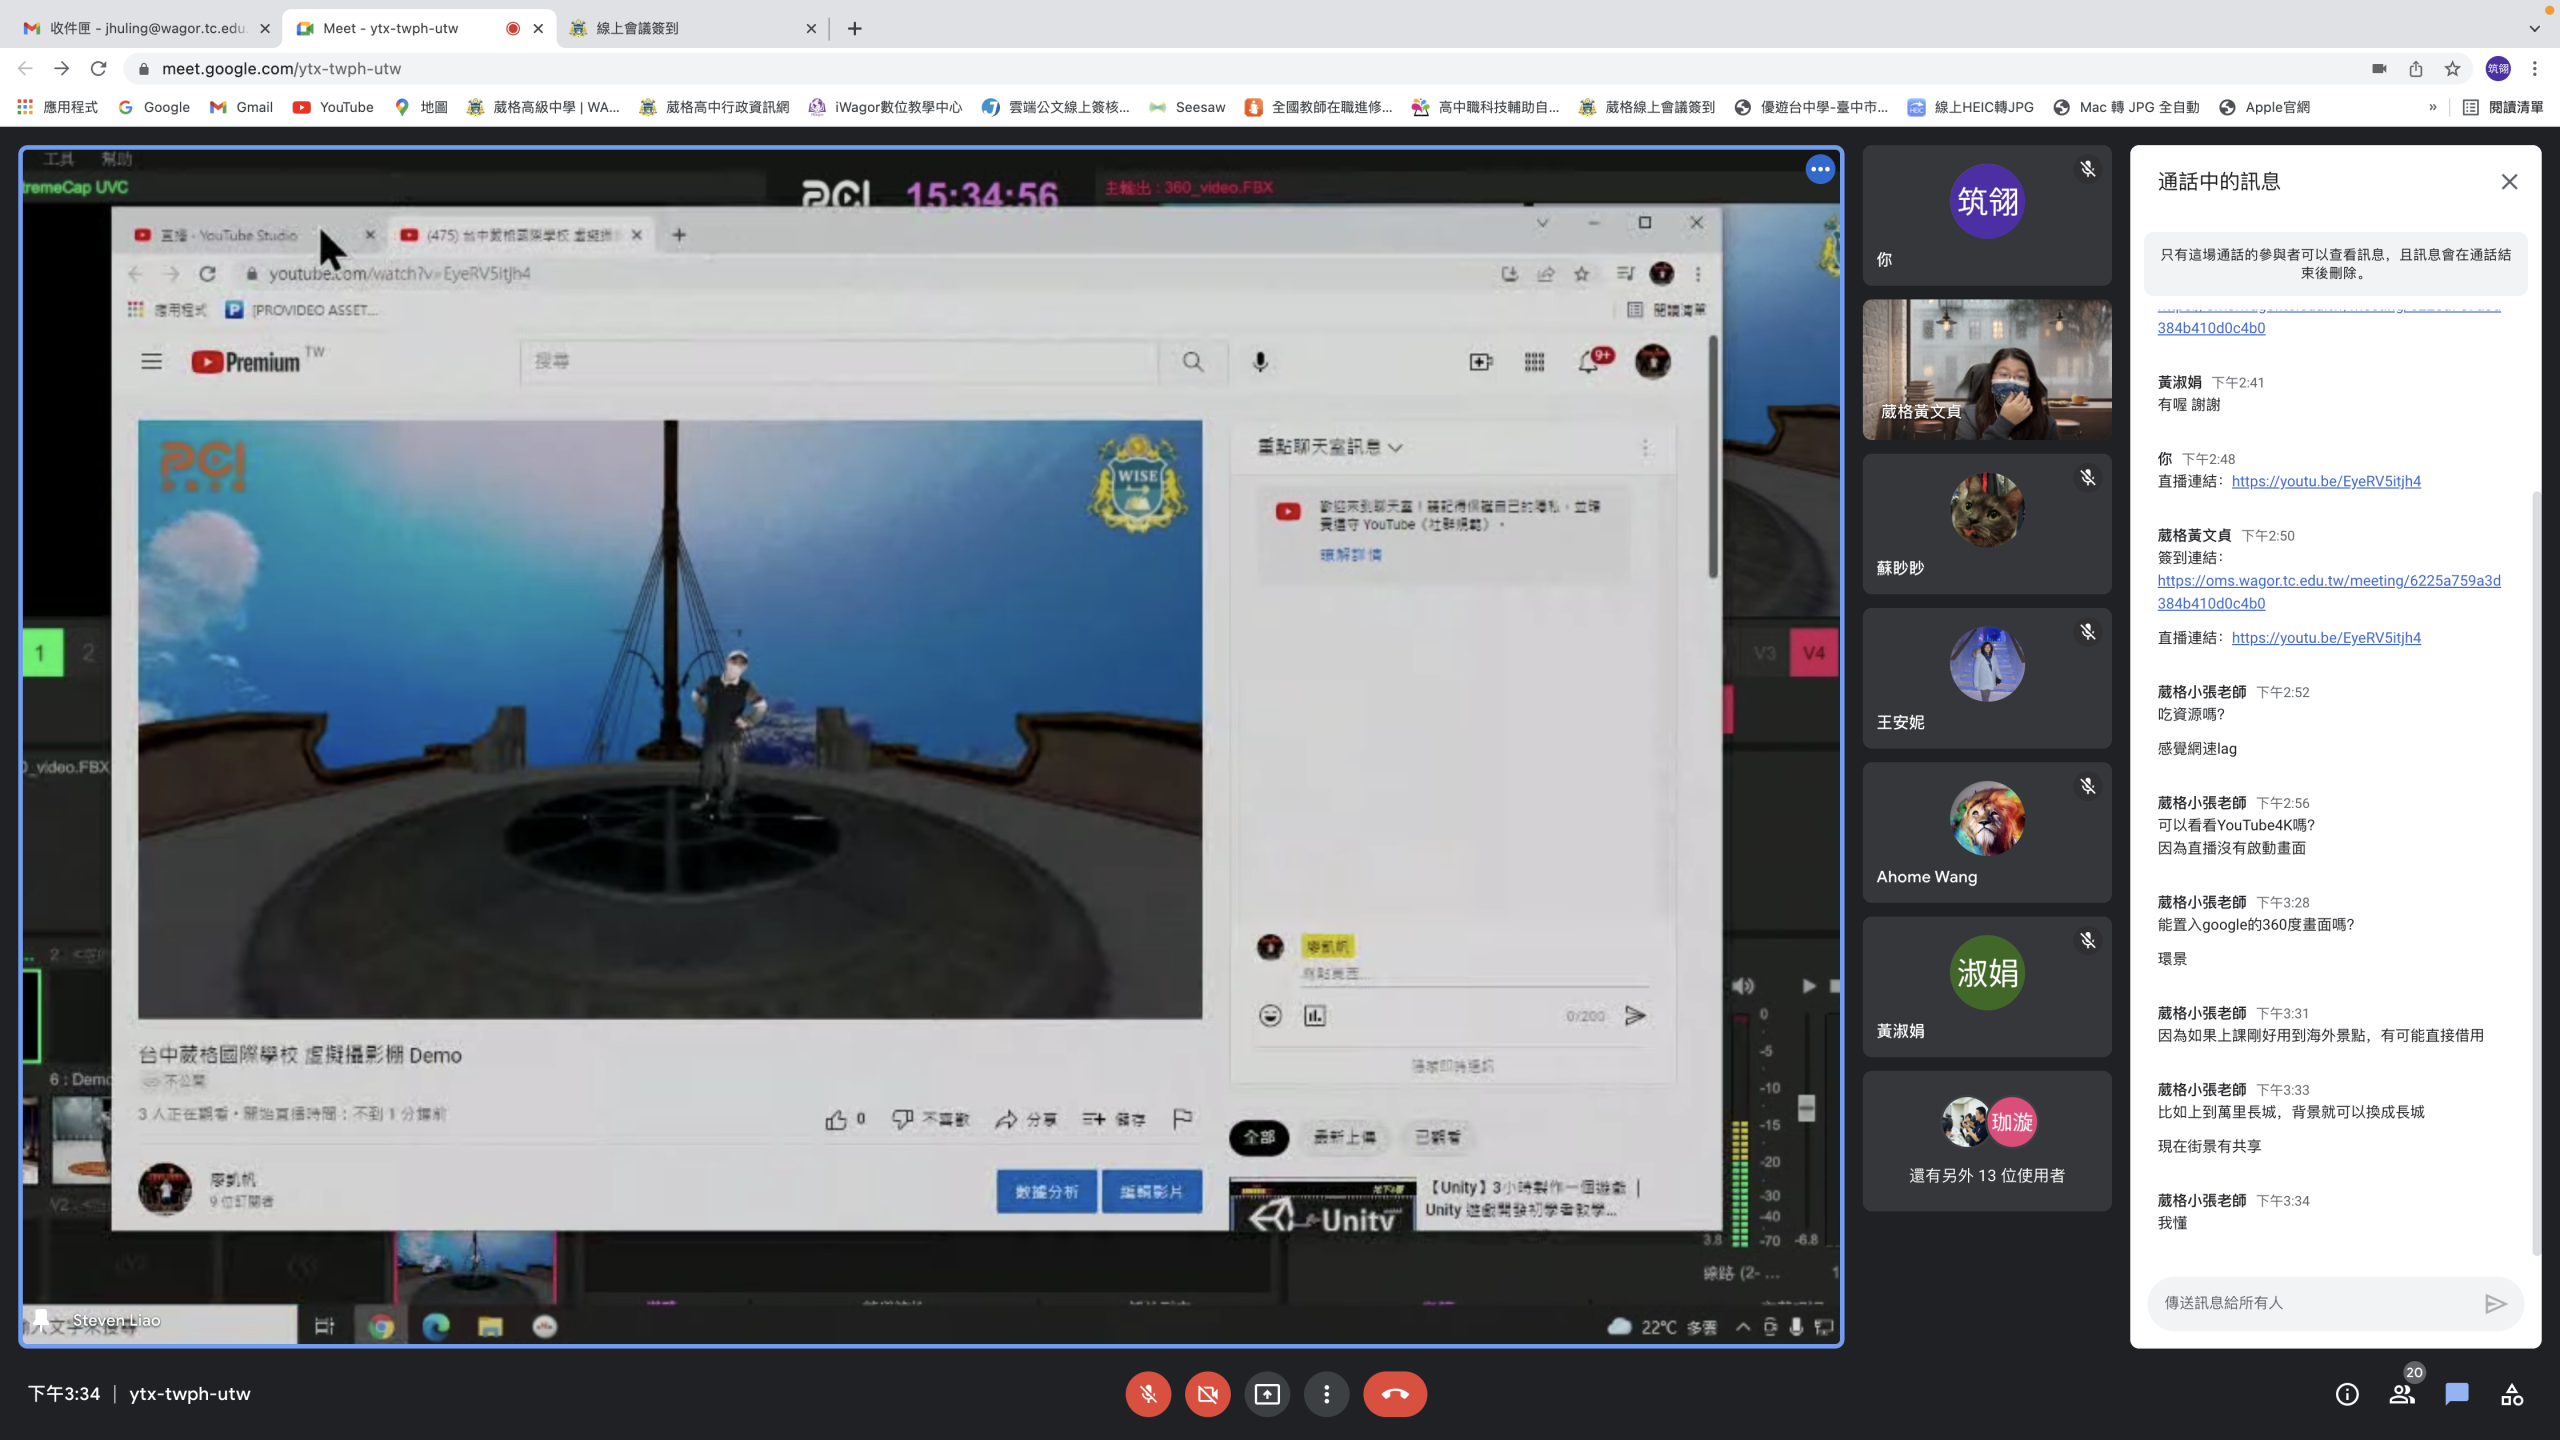The image size is (2560, 1440).
Task: Click the present screen button
Action: (x=1267, y=1394)
